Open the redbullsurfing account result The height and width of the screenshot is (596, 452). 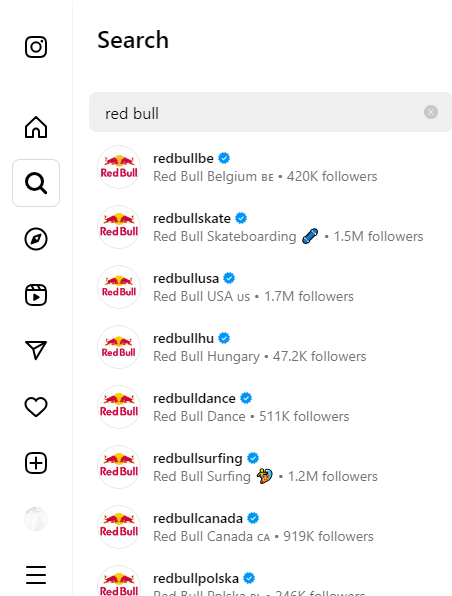click(x=271, y=467)
